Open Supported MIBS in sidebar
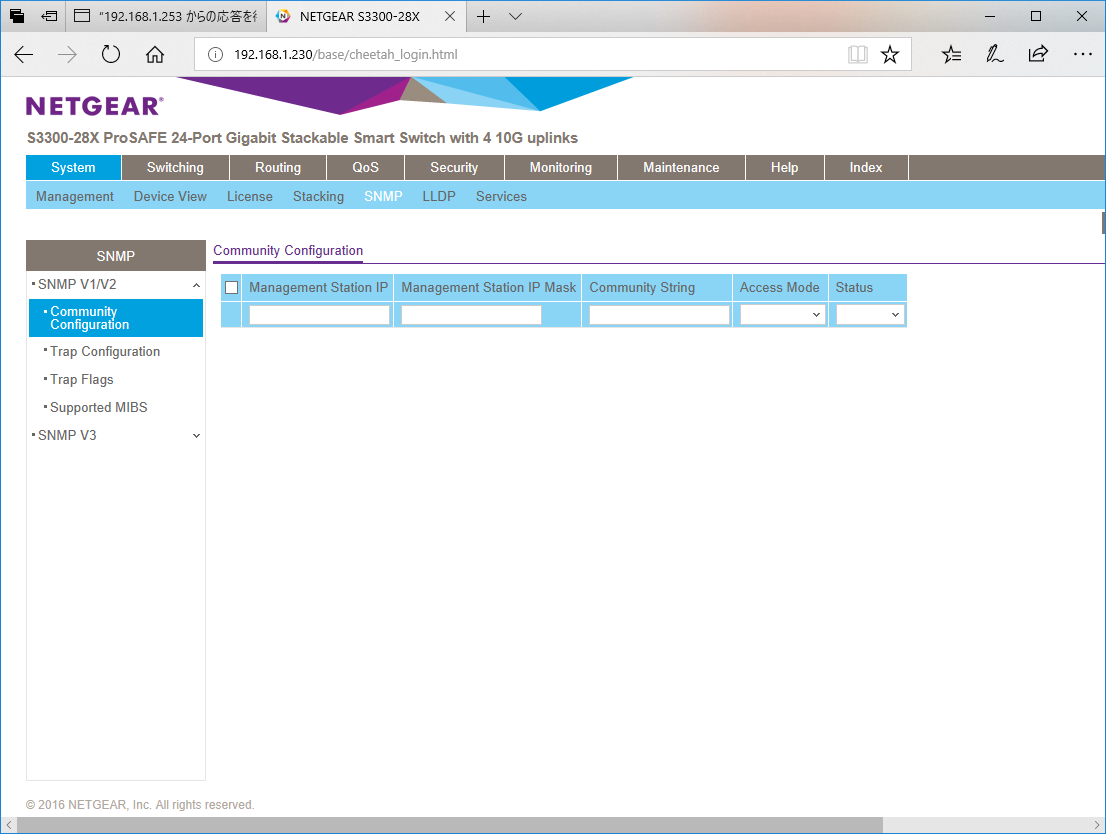Image resolution: width=1106 pixels, height=834 pixels. pyautogui.click(x=99, y=408)
